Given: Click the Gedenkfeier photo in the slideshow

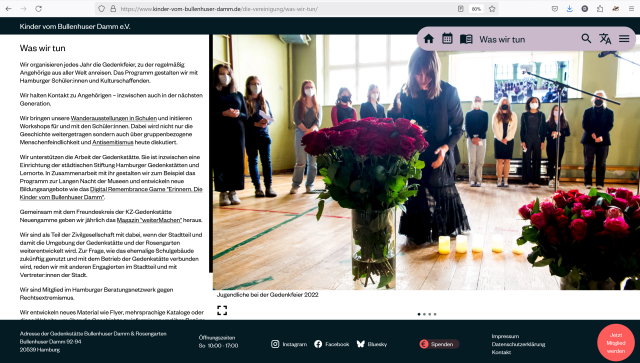Looking at the screenshot, I should pos(426,162).
